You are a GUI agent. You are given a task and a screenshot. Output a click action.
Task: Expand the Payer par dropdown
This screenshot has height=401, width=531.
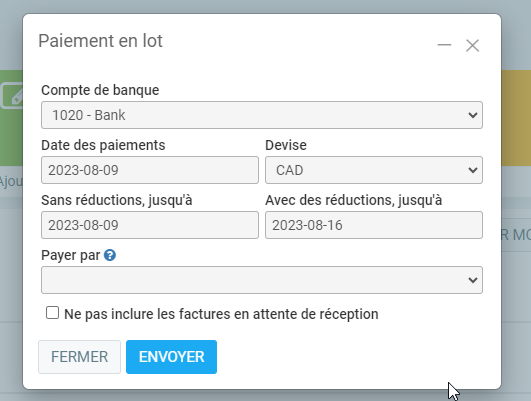[262, 280]
